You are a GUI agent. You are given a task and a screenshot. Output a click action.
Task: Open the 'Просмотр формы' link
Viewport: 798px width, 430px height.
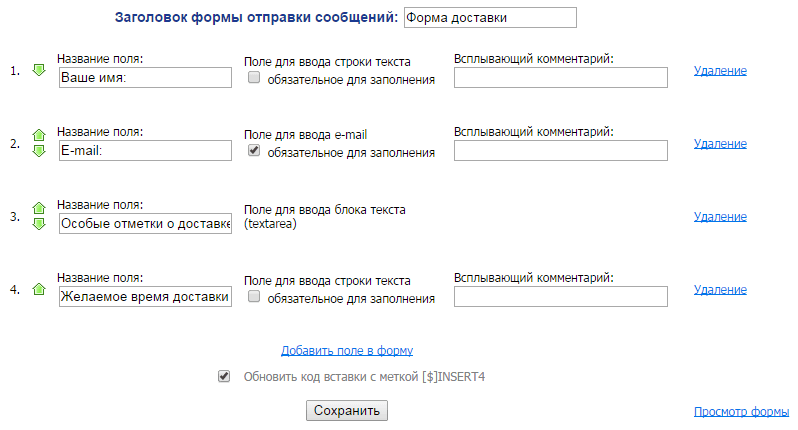(x=741, y=412)
